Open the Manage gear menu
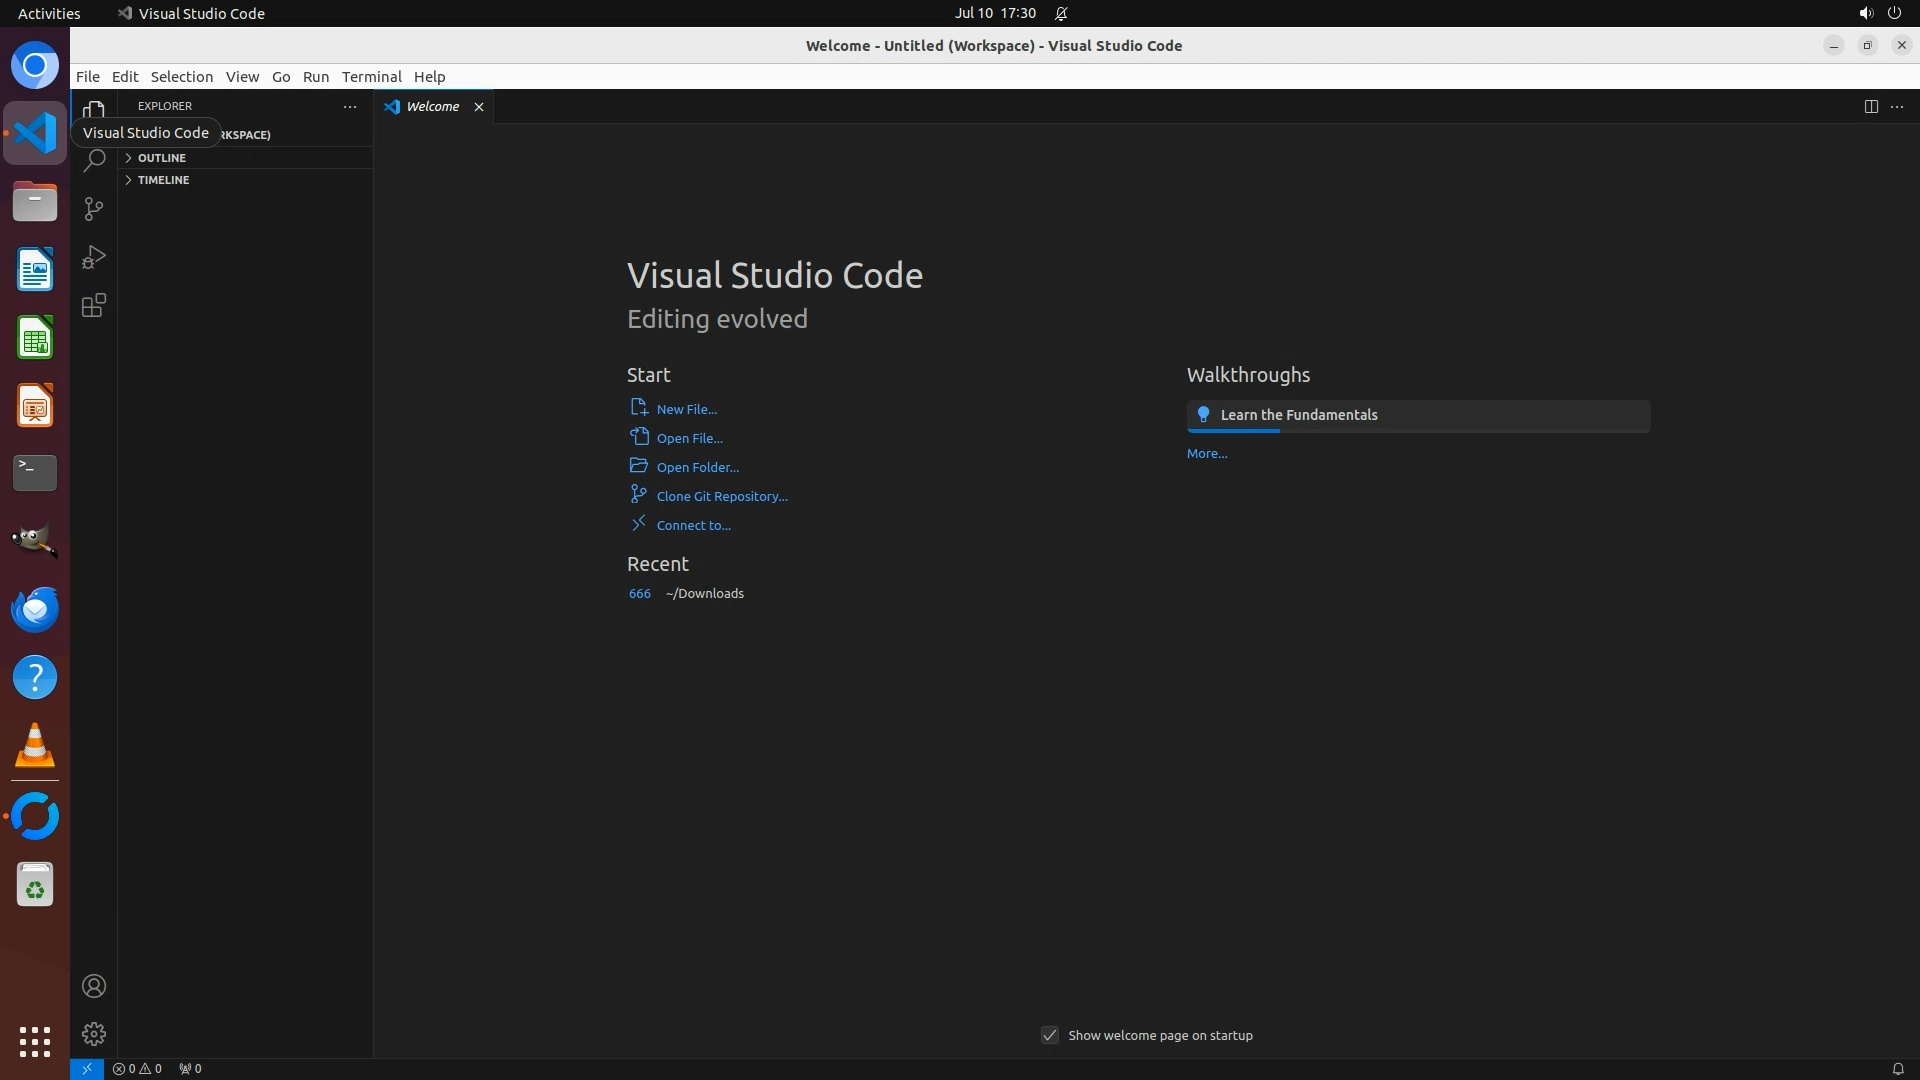Viewport: 1920px width, 1080px height. point(94,1034)
